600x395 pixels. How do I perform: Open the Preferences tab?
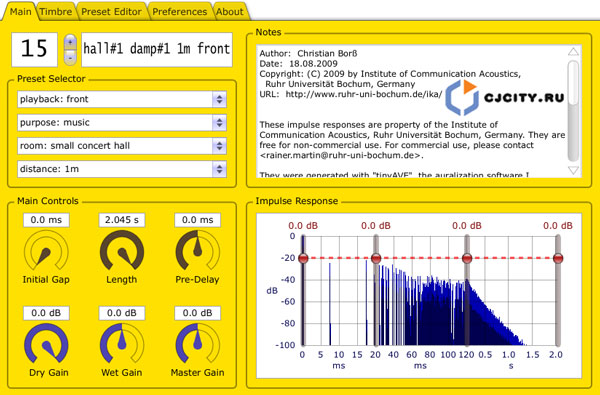point(179,11)
